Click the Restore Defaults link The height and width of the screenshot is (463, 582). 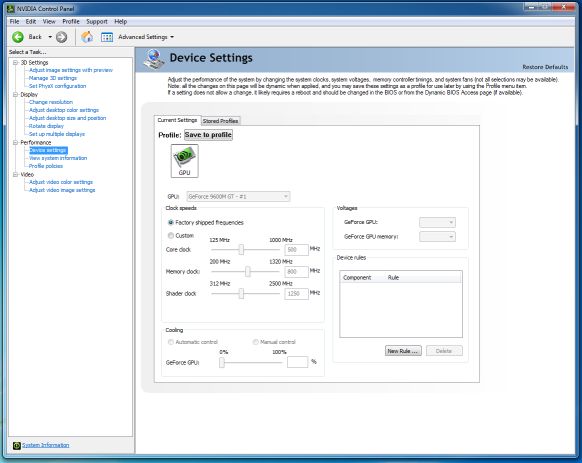545,67
